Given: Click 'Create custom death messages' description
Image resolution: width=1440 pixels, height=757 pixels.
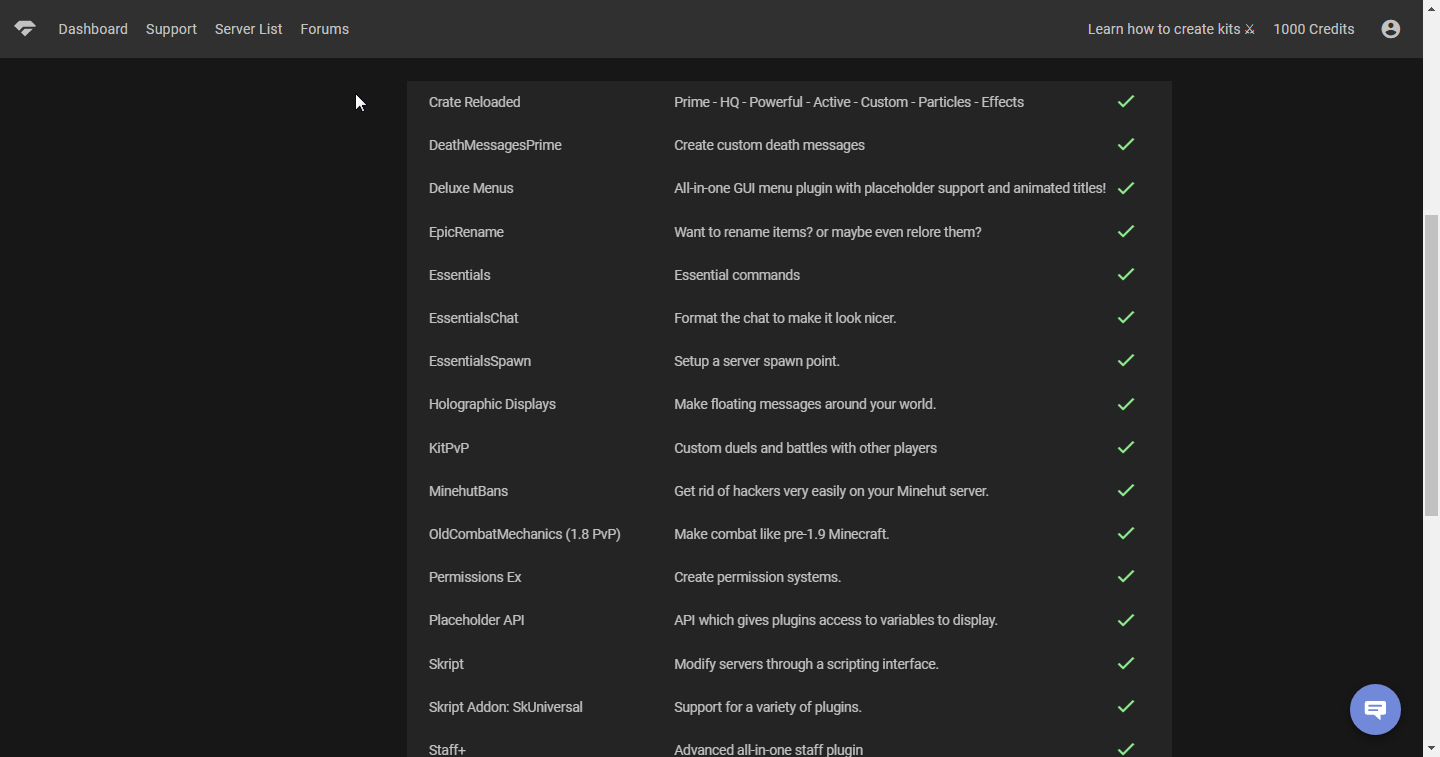Looking at the screenshot, I should pos(770,145).
